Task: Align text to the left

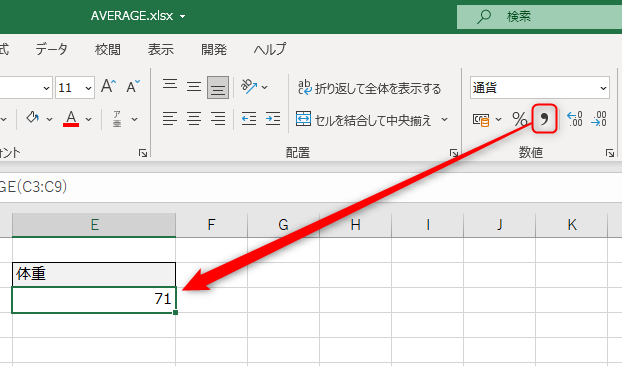Action: coord(170,119)
